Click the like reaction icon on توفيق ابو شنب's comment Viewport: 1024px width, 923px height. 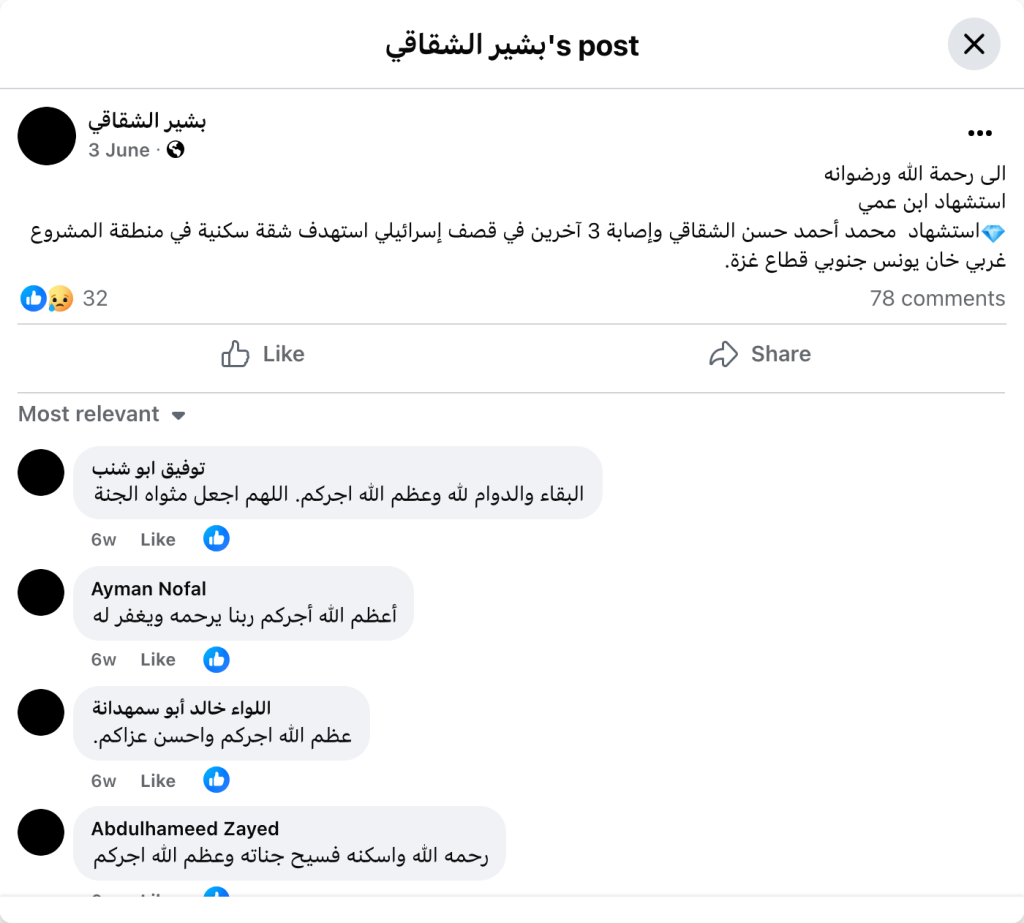[x=216, y=539]
